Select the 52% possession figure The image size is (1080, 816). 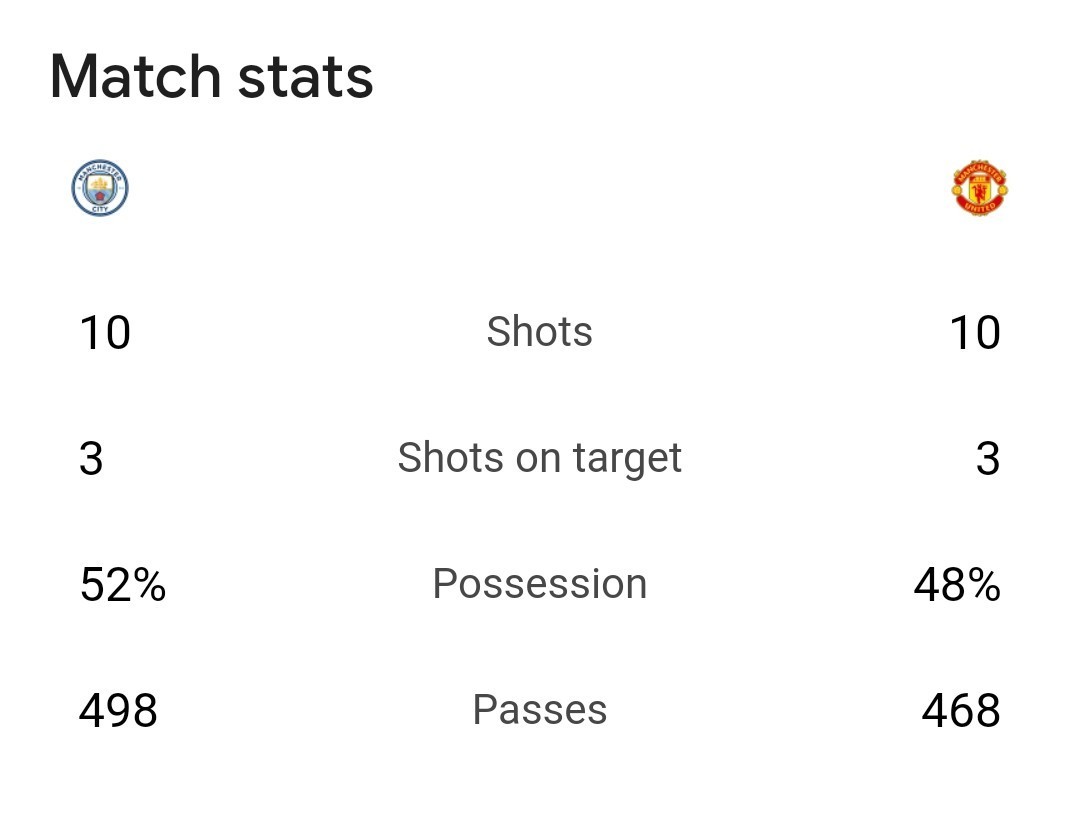click(x=123, y=585)
